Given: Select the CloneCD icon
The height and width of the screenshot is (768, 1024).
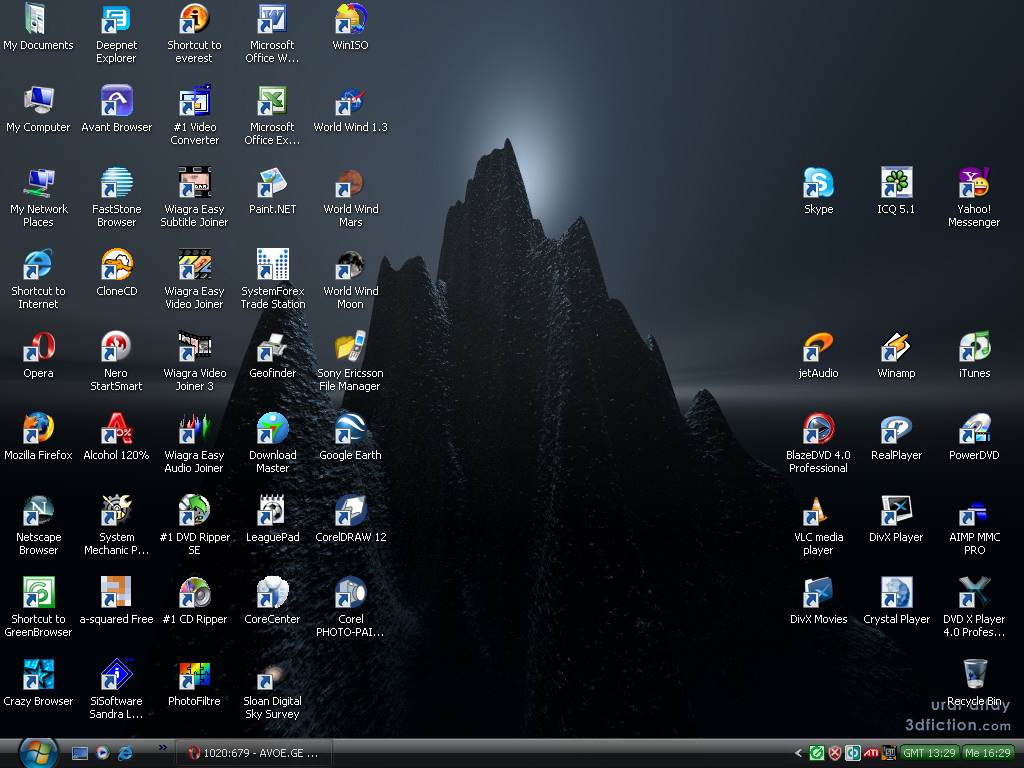Looking at the screenshot, I should pos(116,264).
